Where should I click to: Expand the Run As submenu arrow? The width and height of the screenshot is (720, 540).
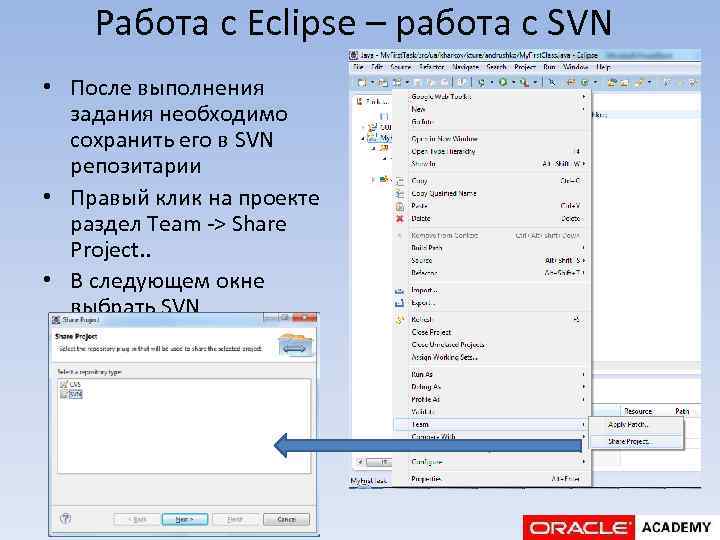(x=584, y=374)
